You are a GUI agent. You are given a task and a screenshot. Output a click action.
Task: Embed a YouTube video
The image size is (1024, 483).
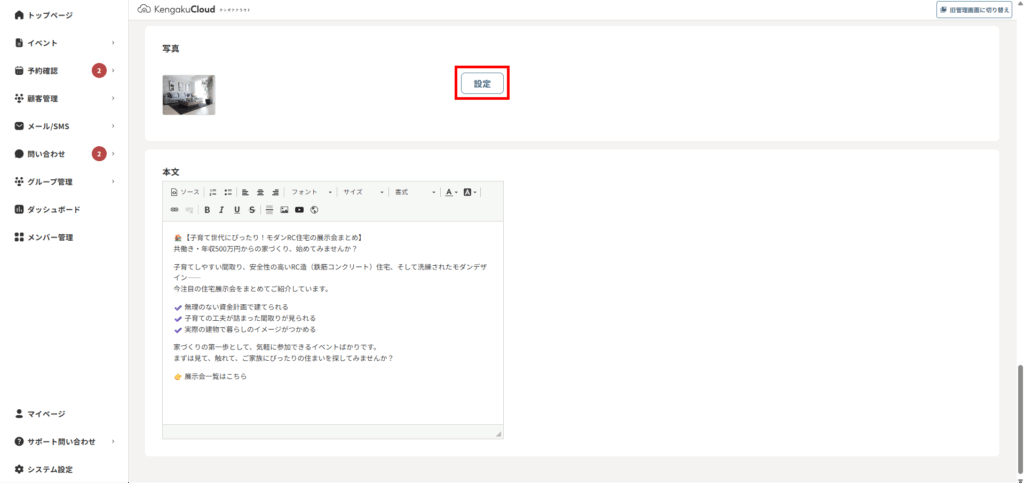(299, 210)
